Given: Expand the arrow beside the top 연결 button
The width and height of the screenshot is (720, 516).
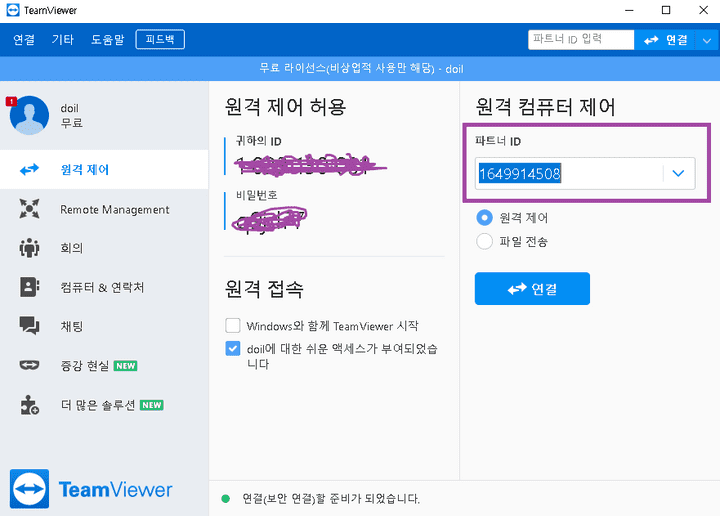Looking at the screenshot, I should point(707,40).
